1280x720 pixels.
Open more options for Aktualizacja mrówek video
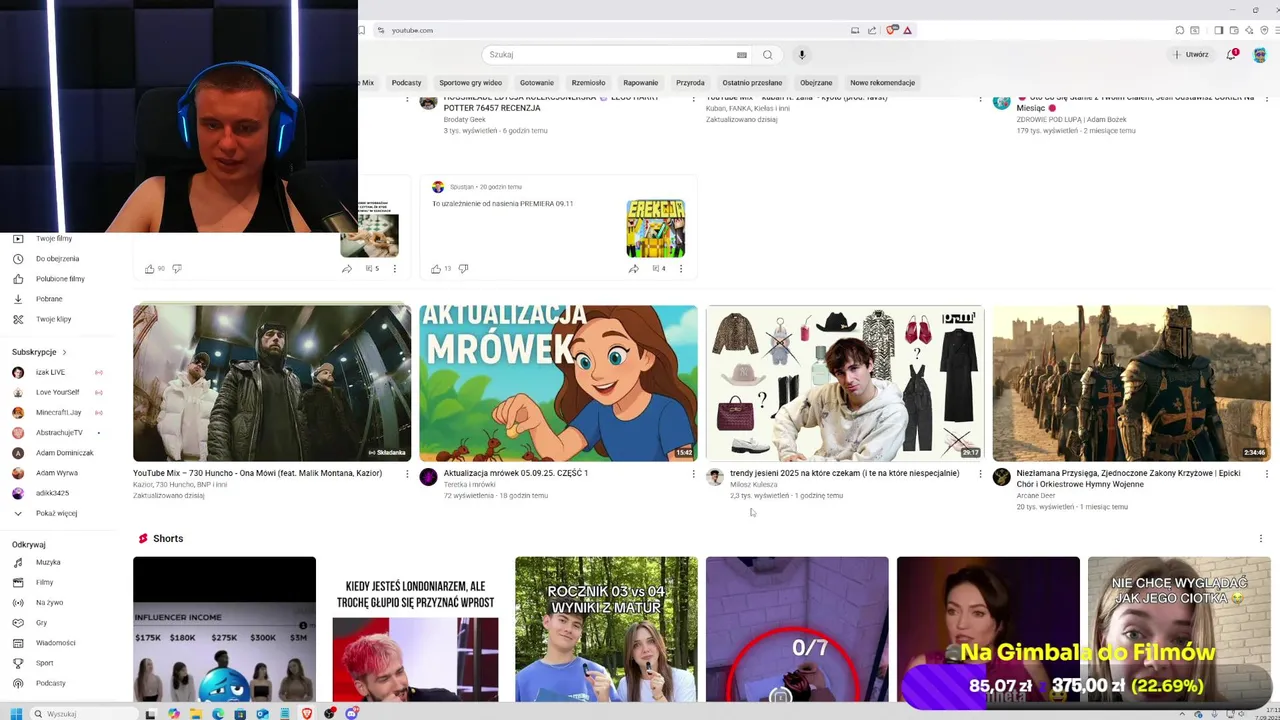click(x=693, y=474)
